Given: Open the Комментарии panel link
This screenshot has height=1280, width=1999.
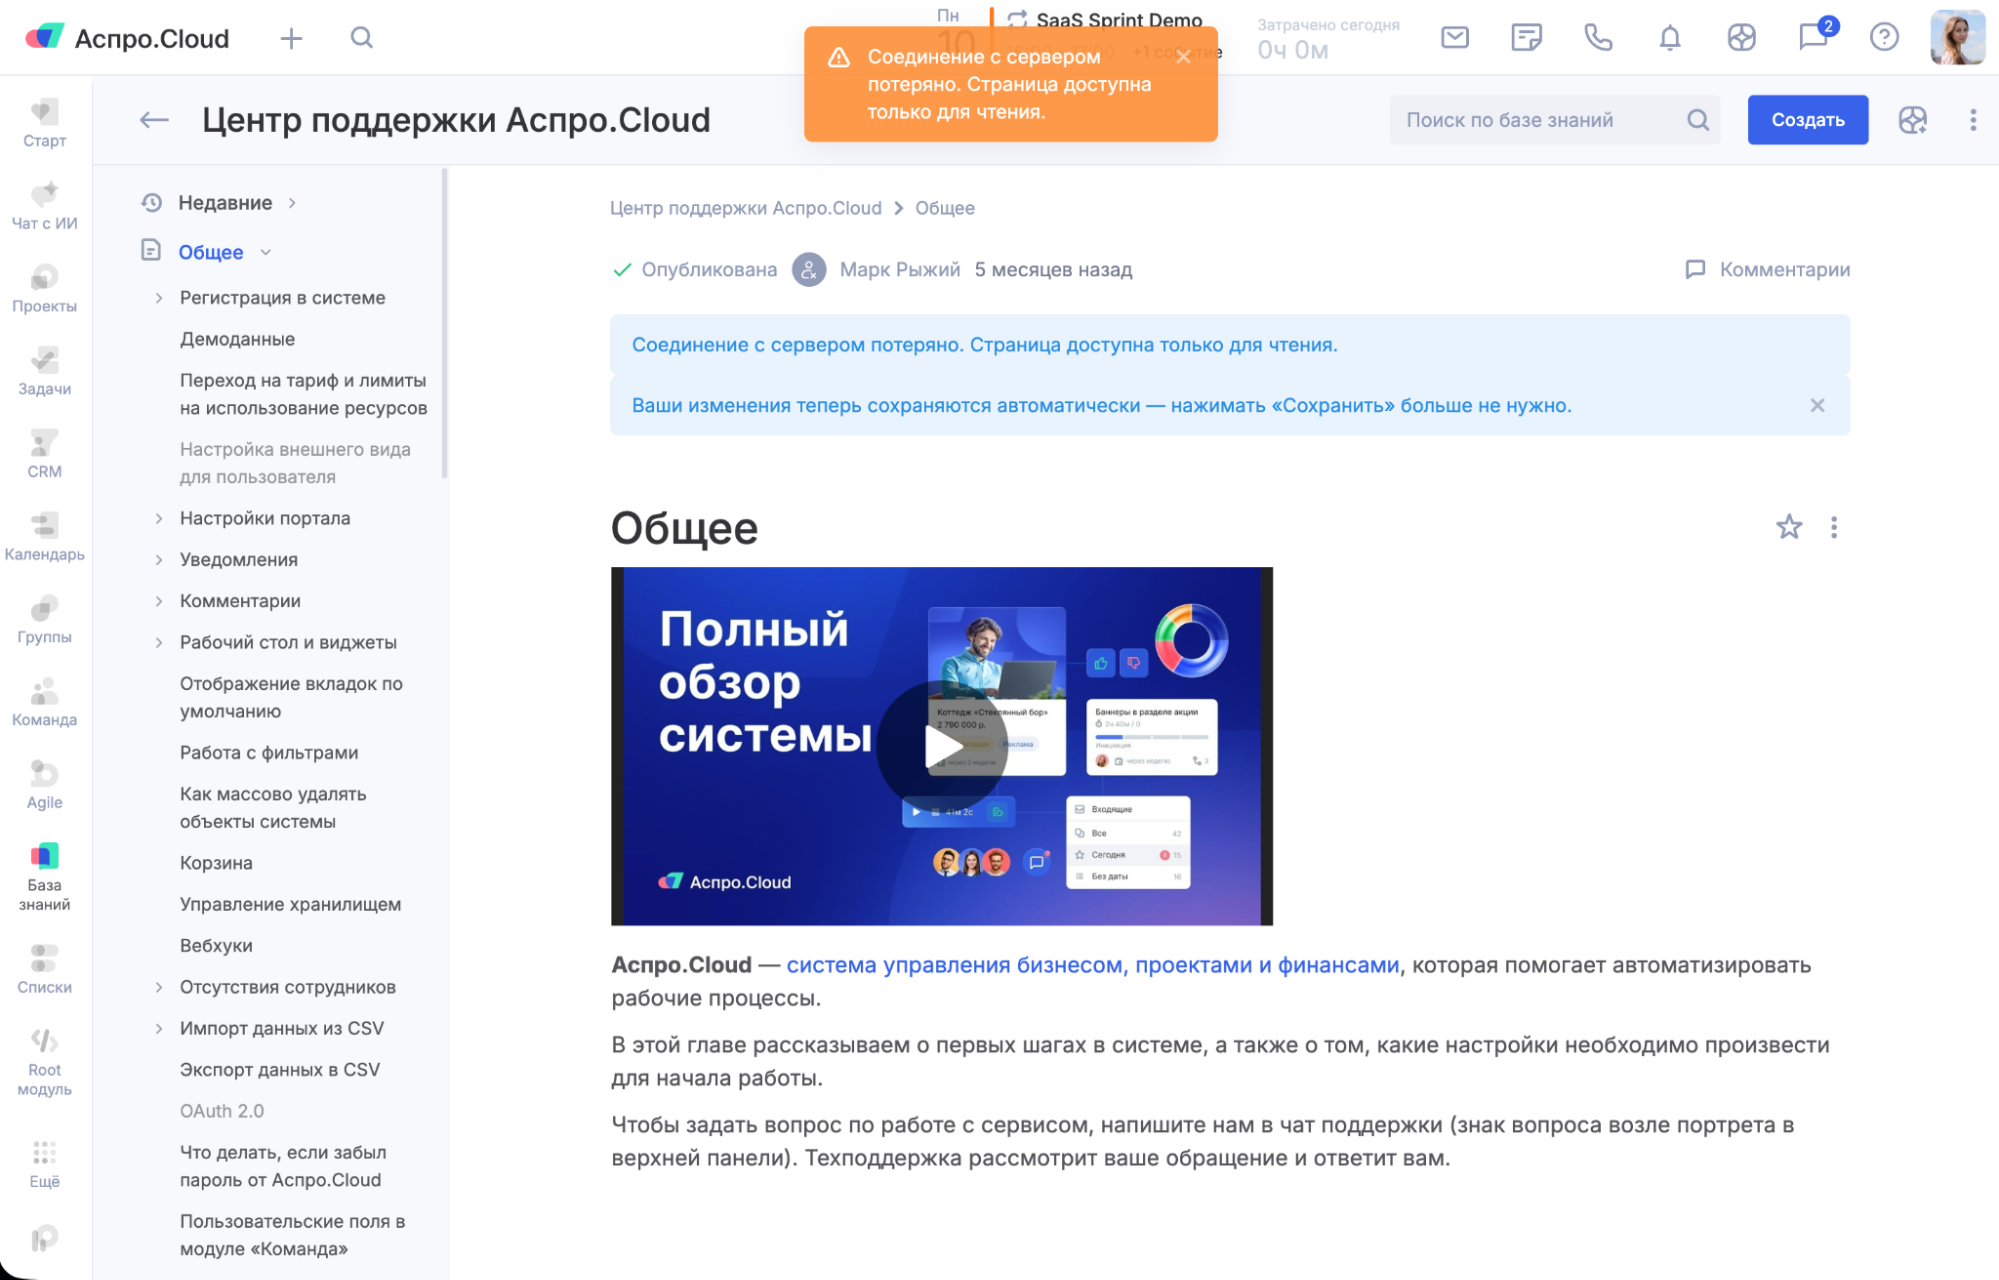Looking at the screenshot, I should click(x=1767, y=269).
